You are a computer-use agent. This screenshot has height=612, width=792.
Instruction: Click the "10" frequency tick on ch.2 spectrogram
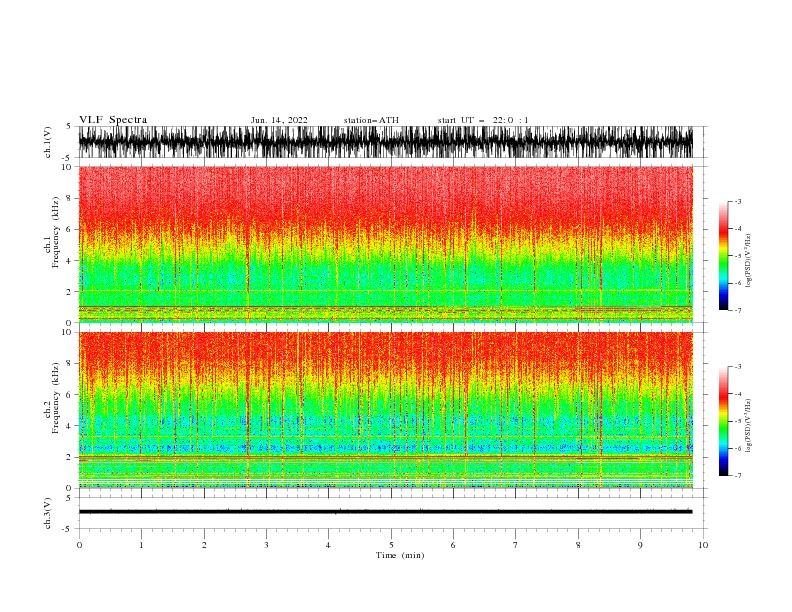[67, 332]
